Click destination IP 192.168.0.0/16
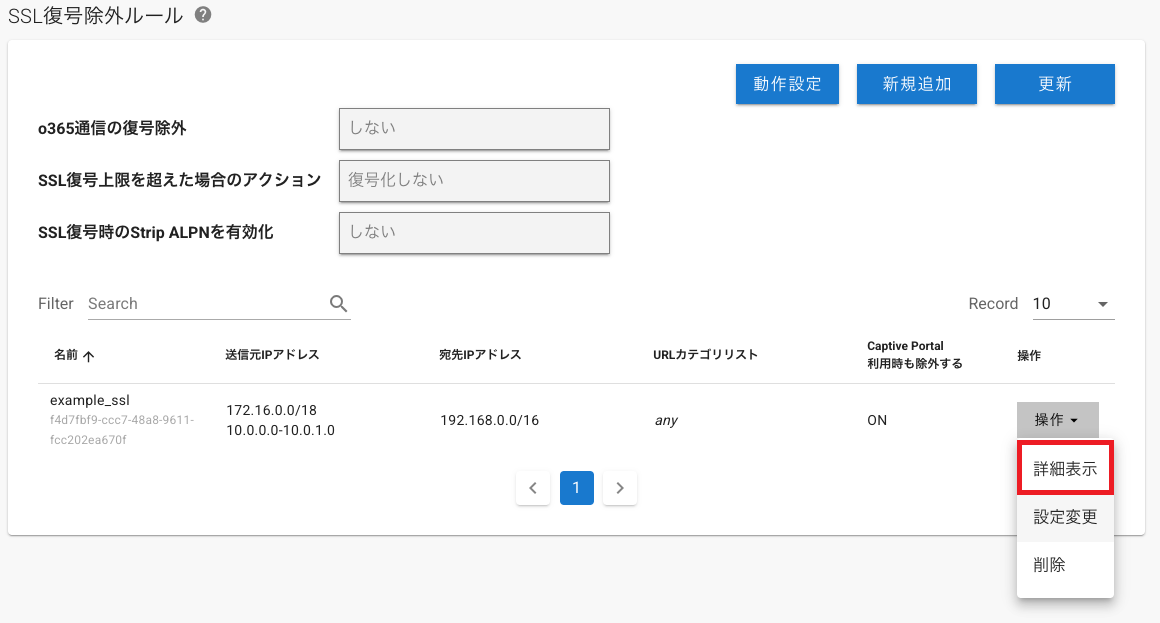 click(489, 420)
